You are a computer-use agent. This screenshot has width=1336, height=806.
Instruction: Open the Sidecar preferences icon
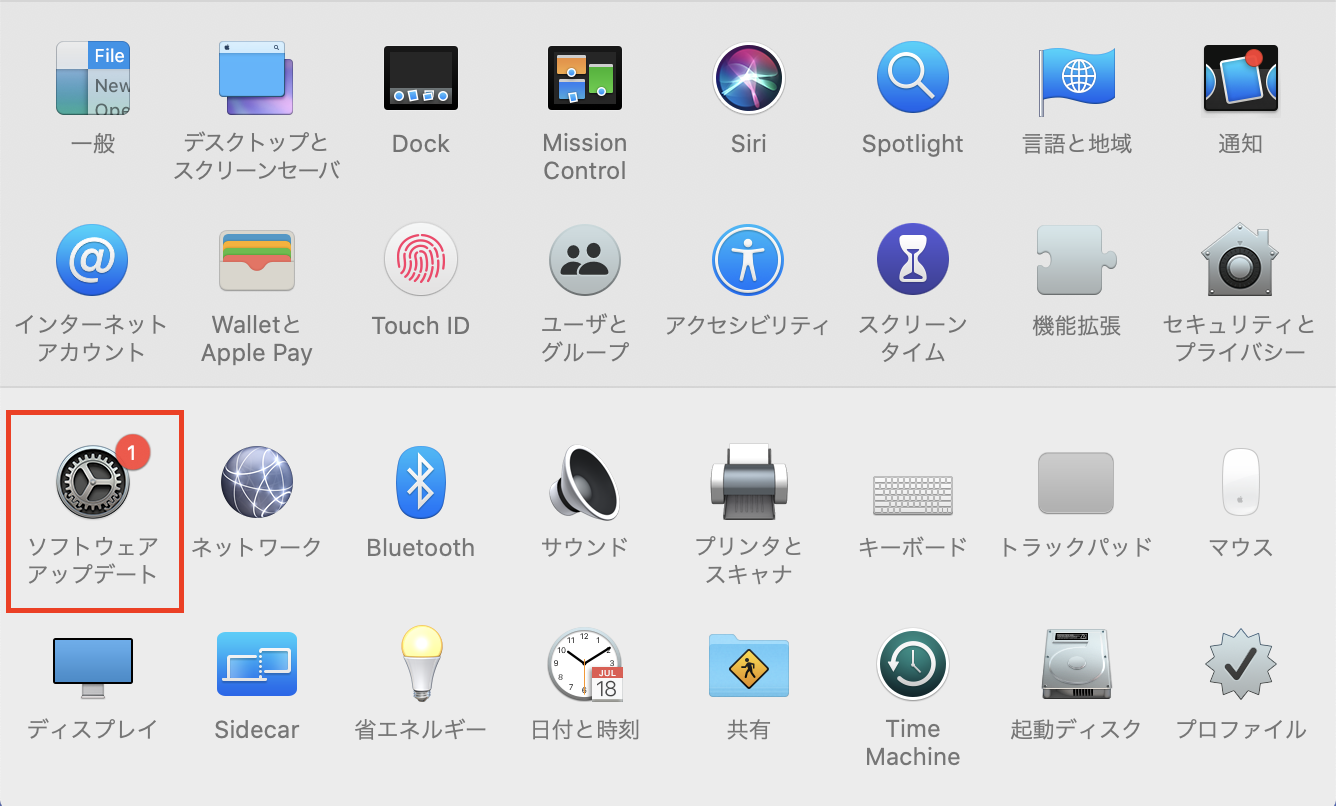pyautogui.click(x=256, y=664)
